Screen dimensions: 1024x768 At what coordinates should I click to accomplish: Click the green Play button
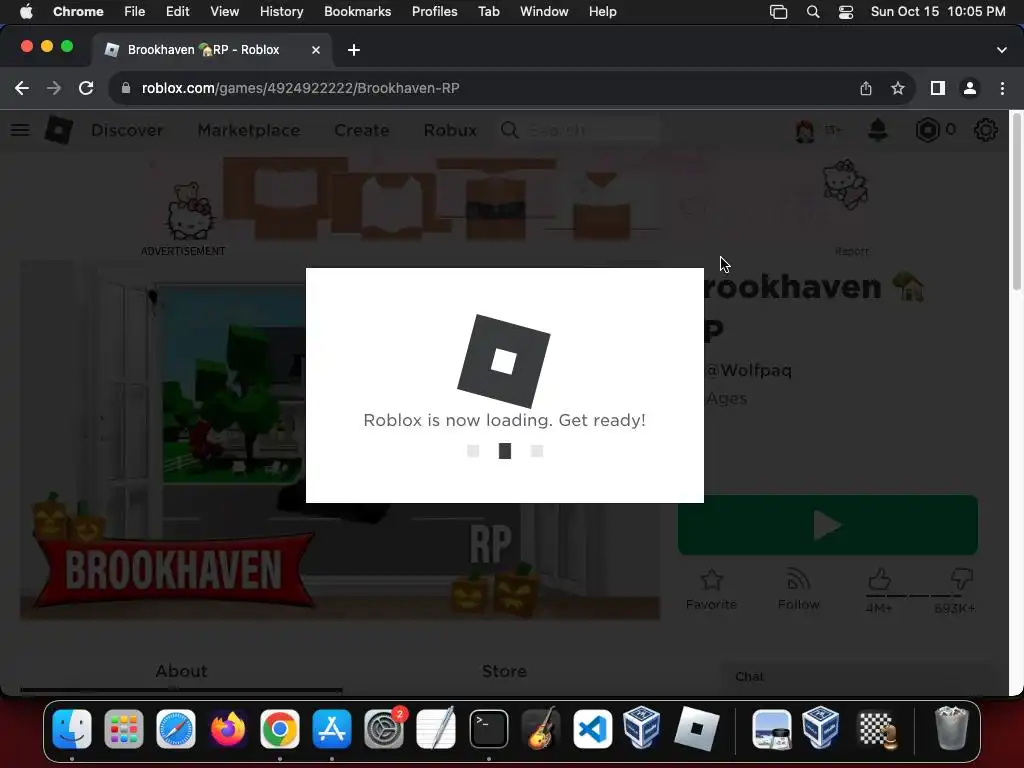[827, 525]
